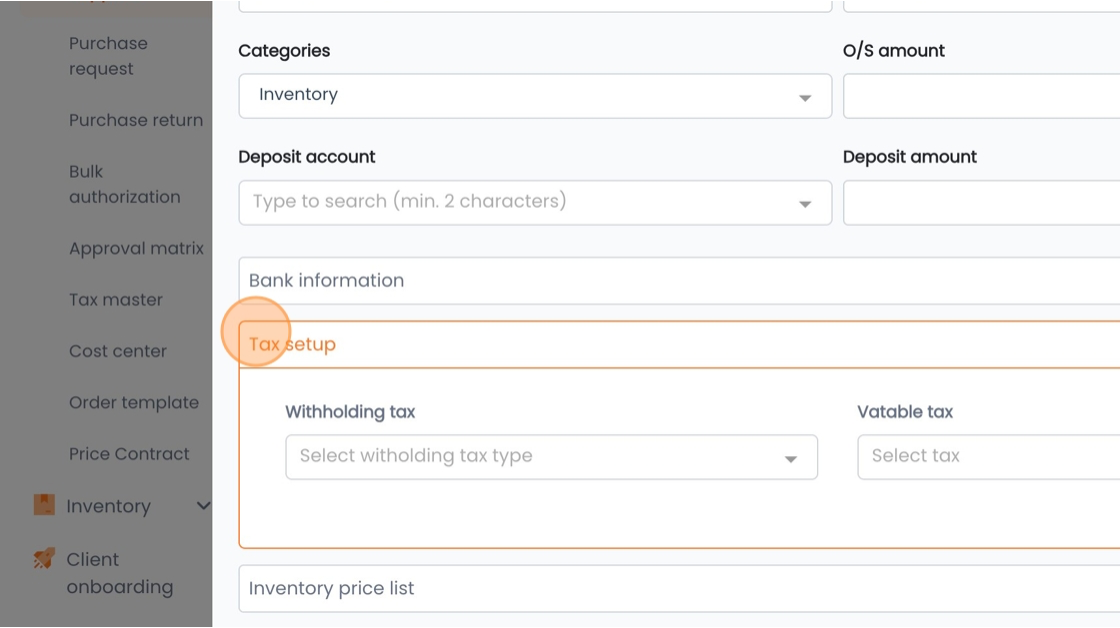Open Order template sidebar item

(x=134, y=403)
